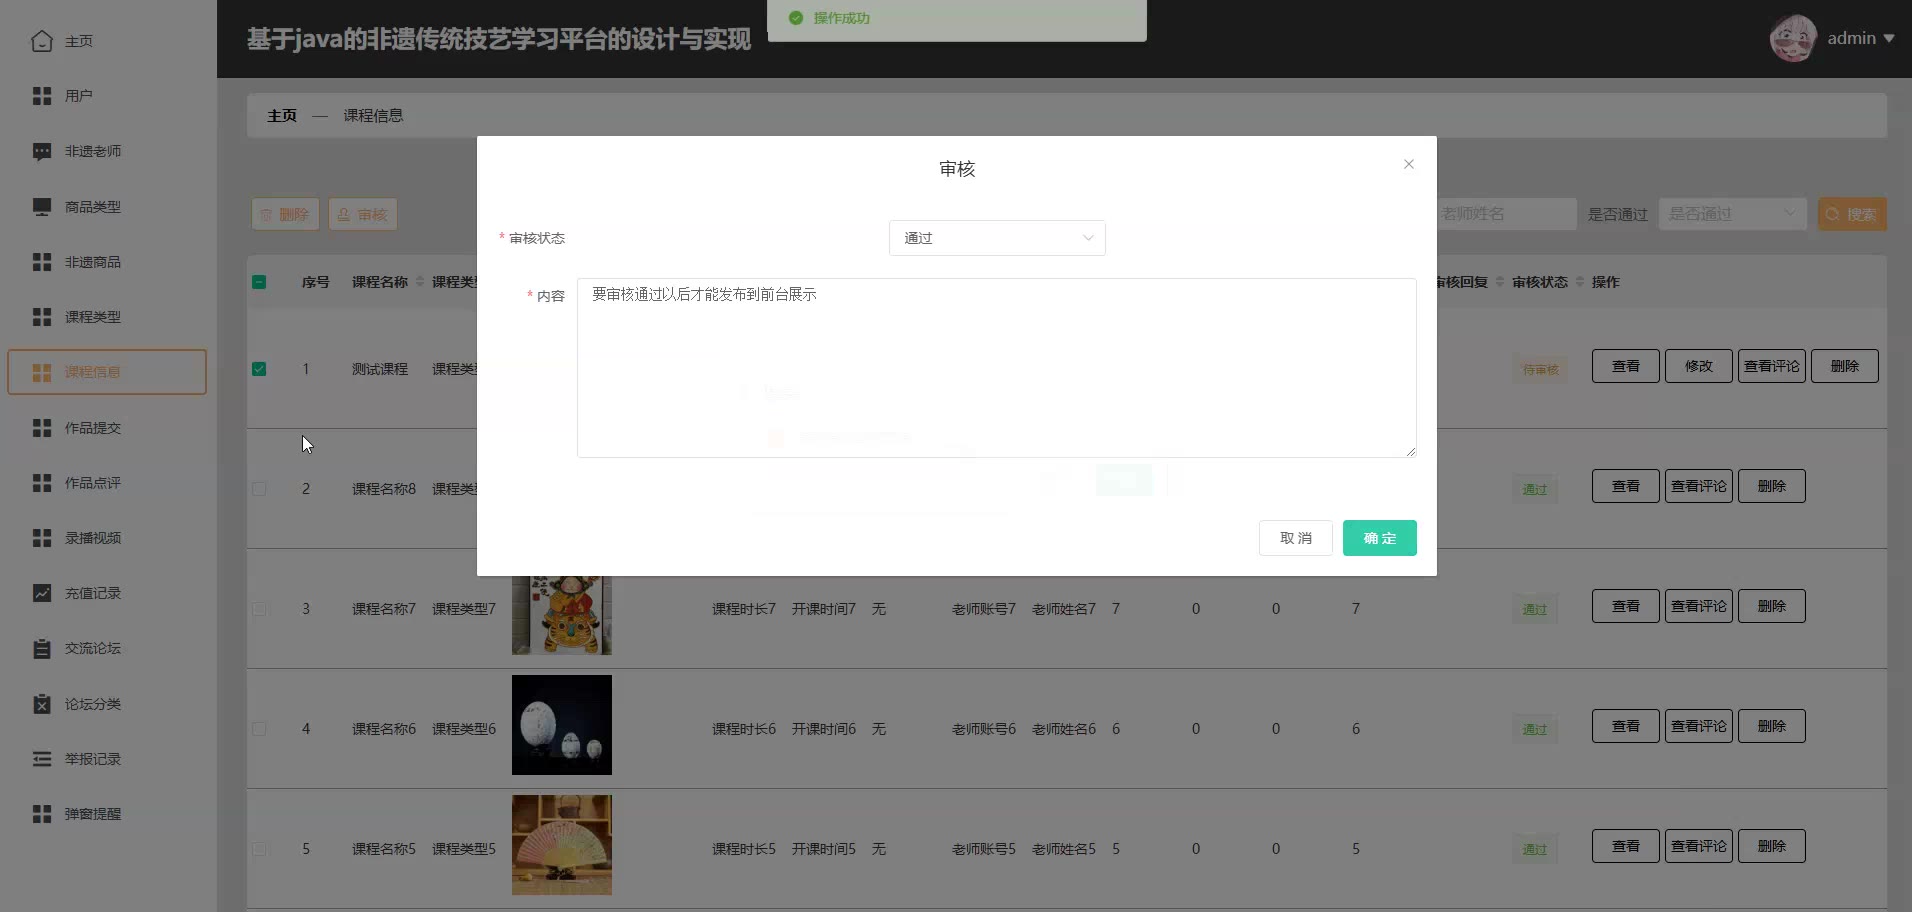Open the 用户 grid icon in sidebar
This screenshot has width=1912, height=912.
pyautogui.click(x=42, y=96)
